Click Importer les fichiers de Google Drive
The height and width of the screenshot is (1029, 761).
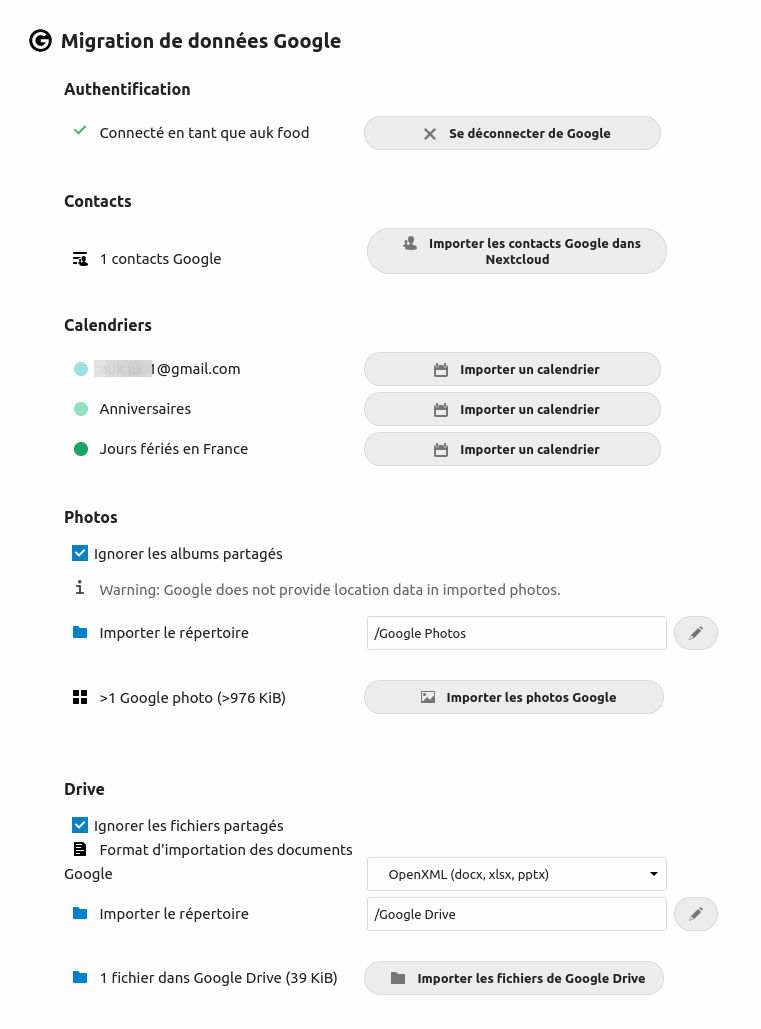tap(514, 978)
